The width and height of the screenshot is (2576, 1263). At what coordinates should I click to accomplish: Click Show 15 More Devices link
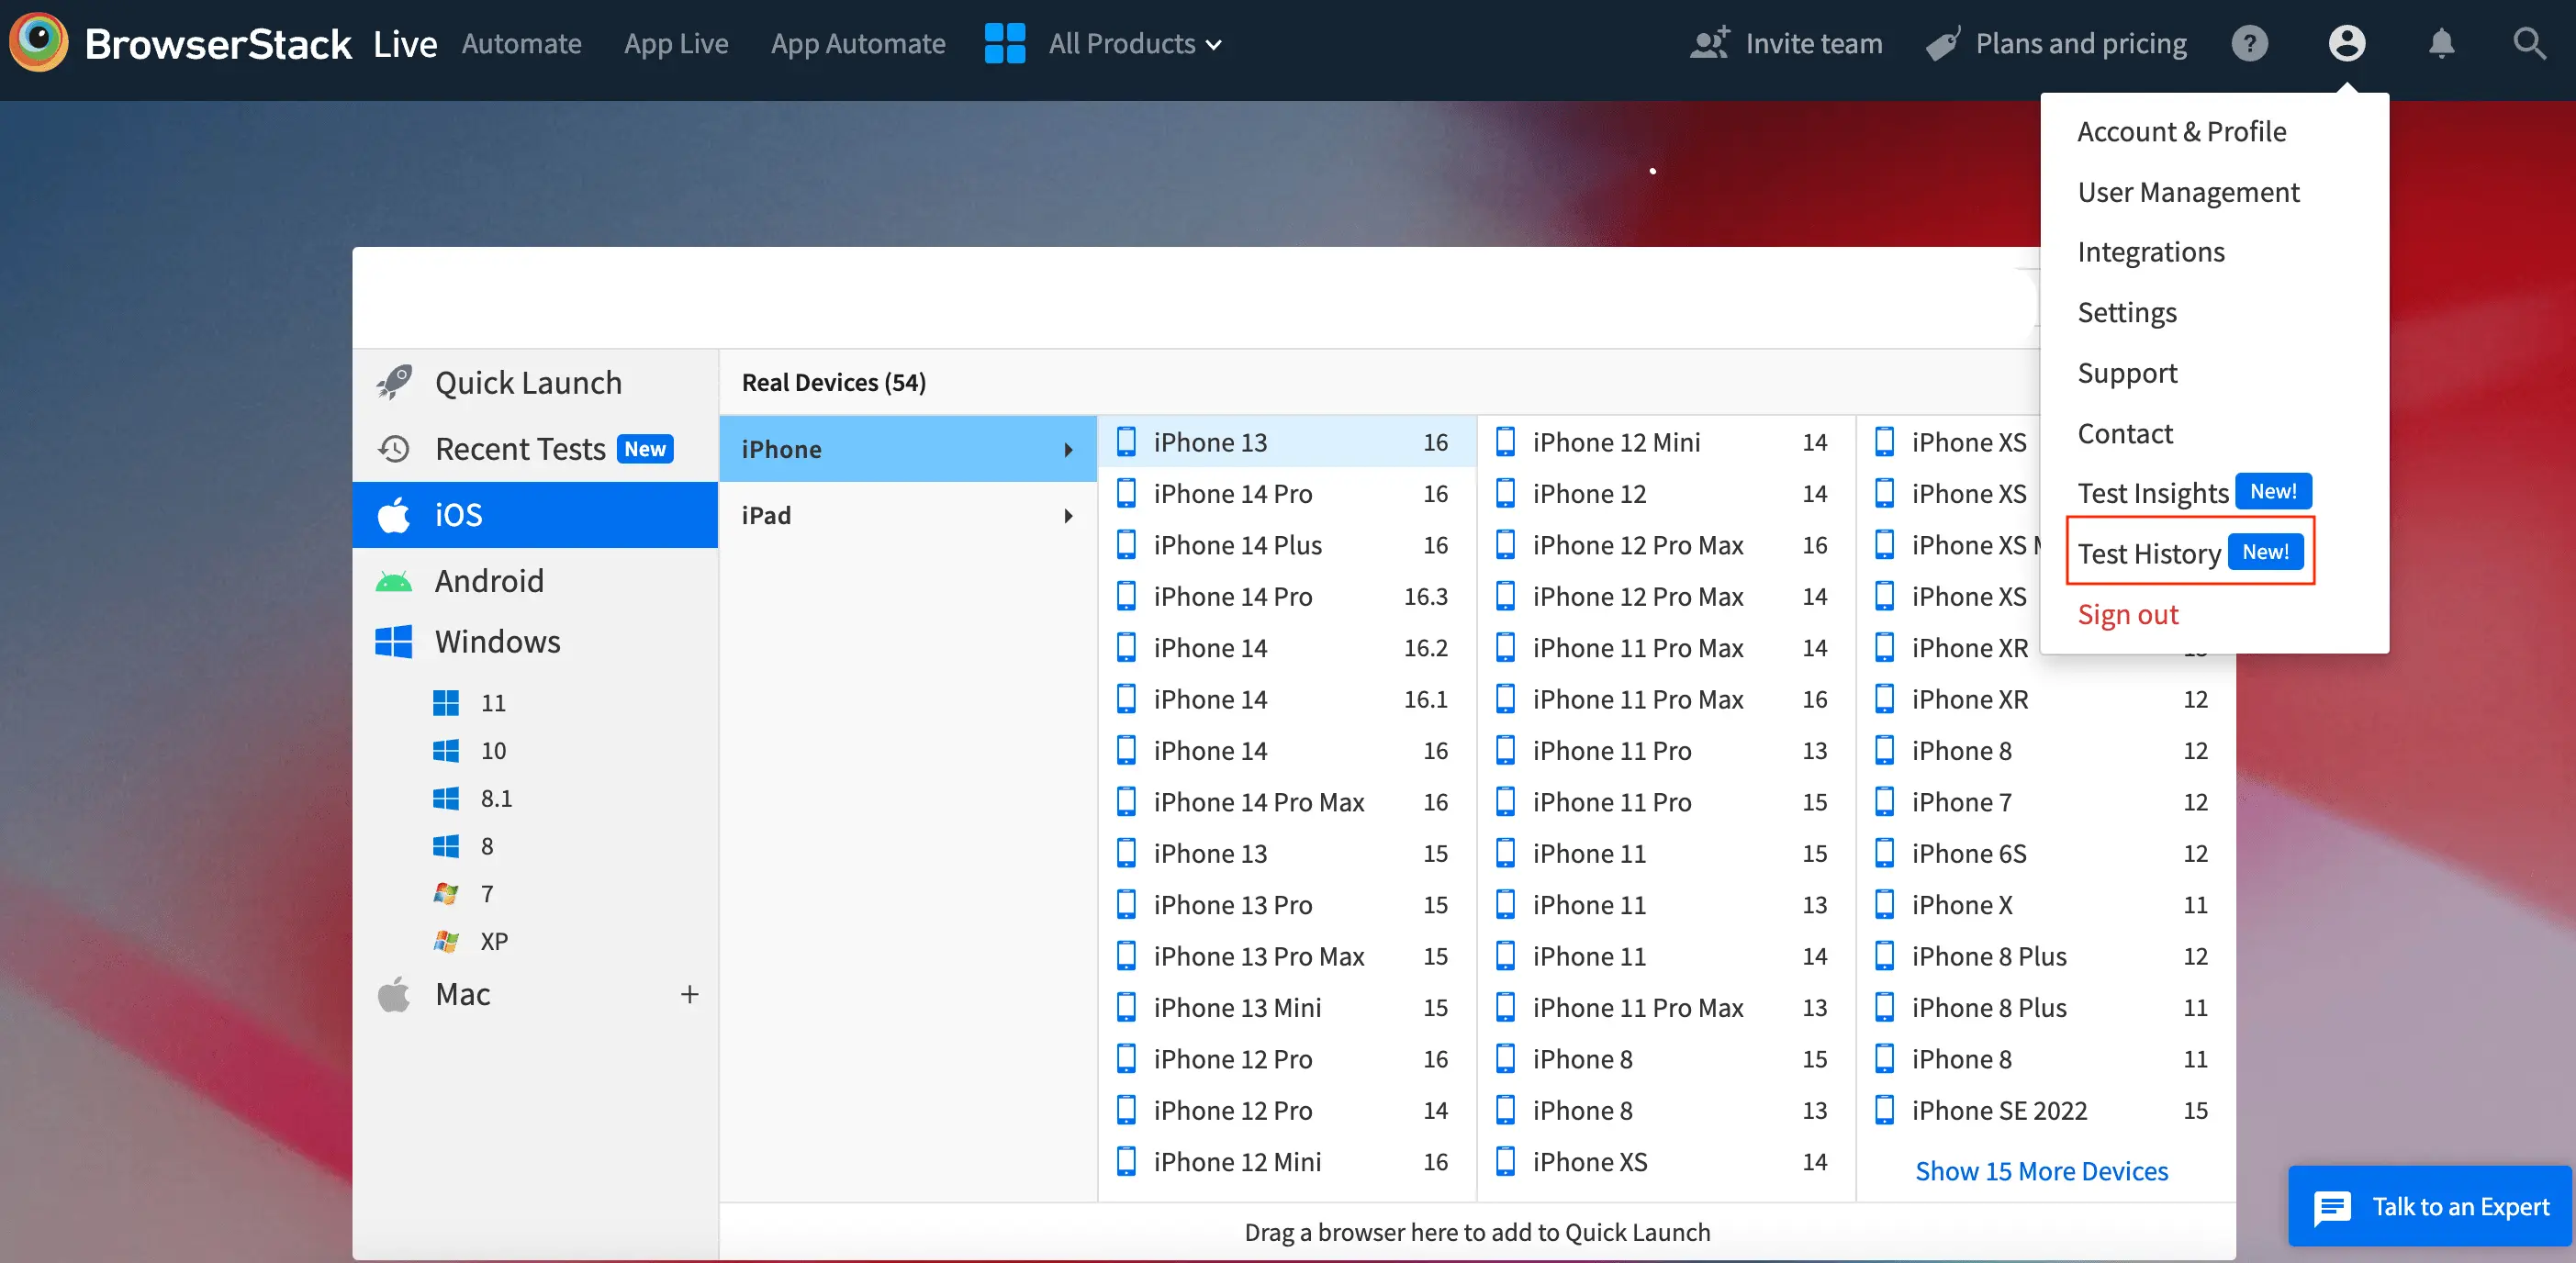coord(2041,1171)
